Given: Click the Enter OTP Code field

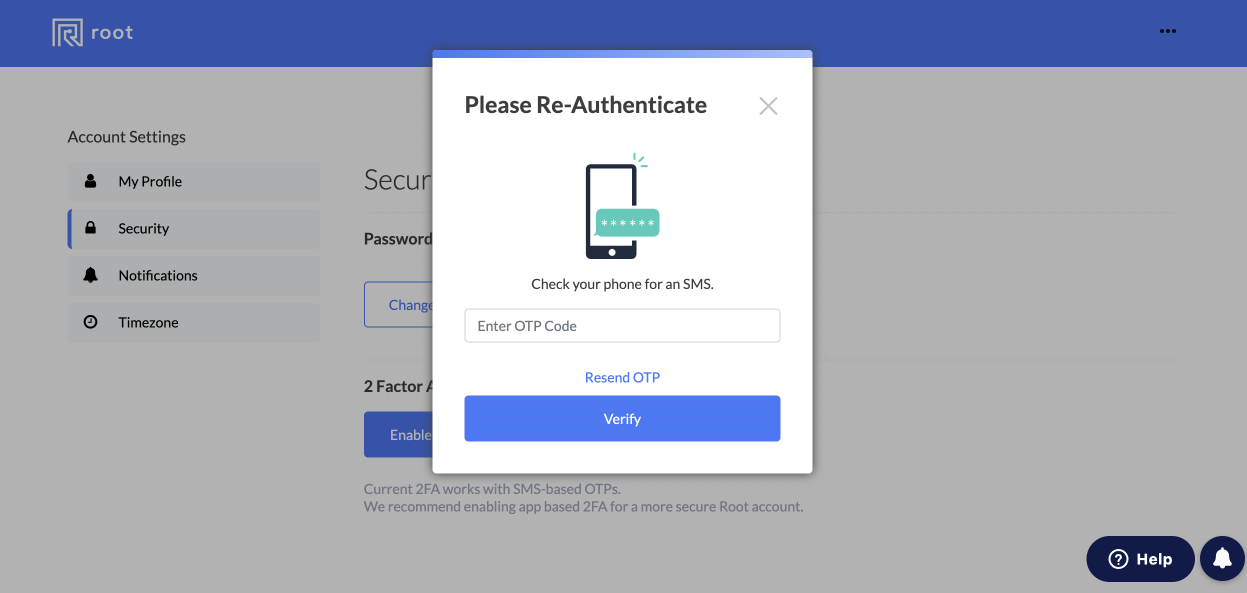Looking at the screenshot, I should coord(622,326).
